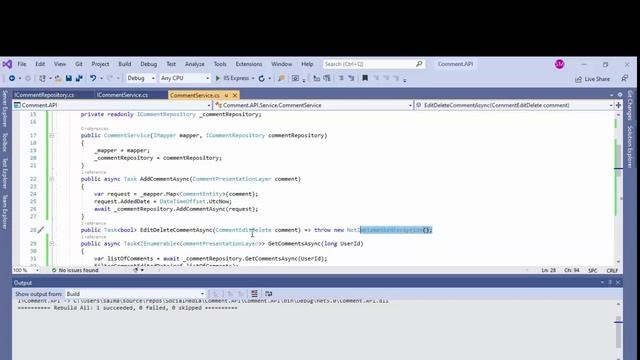Screen dimensions: 640x360
Task: Open IIS Express launch target dropdown arrow
Action: coord(253,78)
